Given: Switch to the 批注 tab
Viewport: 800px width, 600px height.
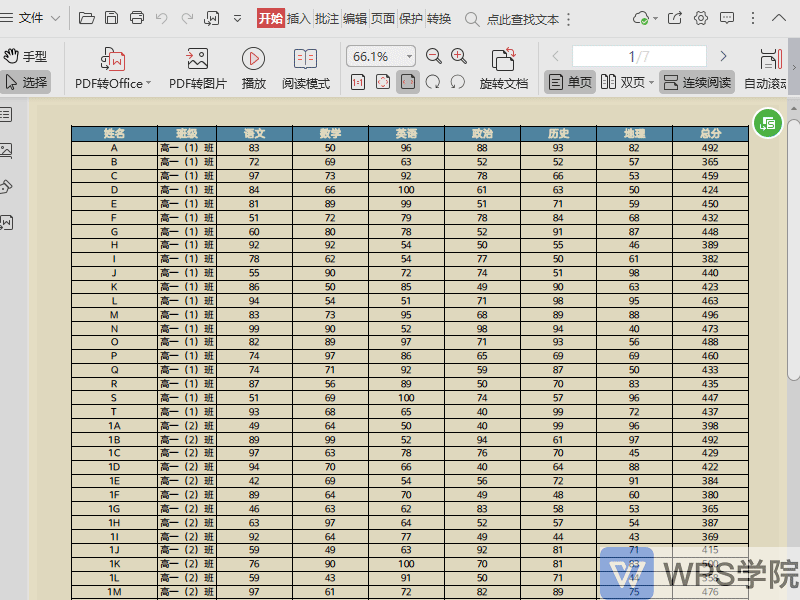Looking at the screenshot, I should 326,18.
